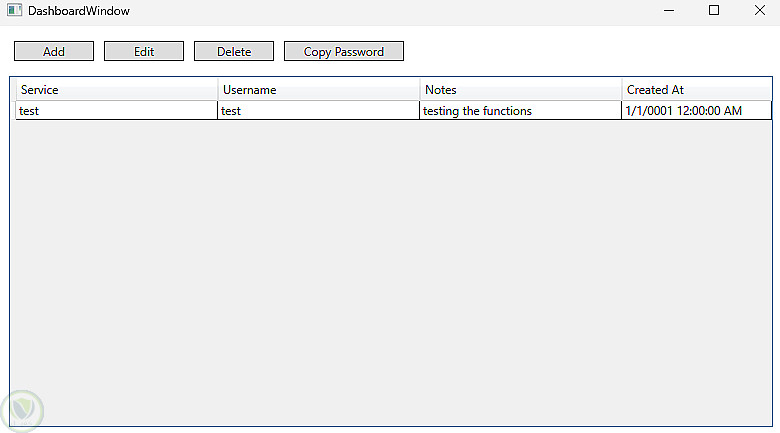Maximize the DashboardWindow
Image resolution: width=780 pixels, height=433 pixels.
coord(714,11)
